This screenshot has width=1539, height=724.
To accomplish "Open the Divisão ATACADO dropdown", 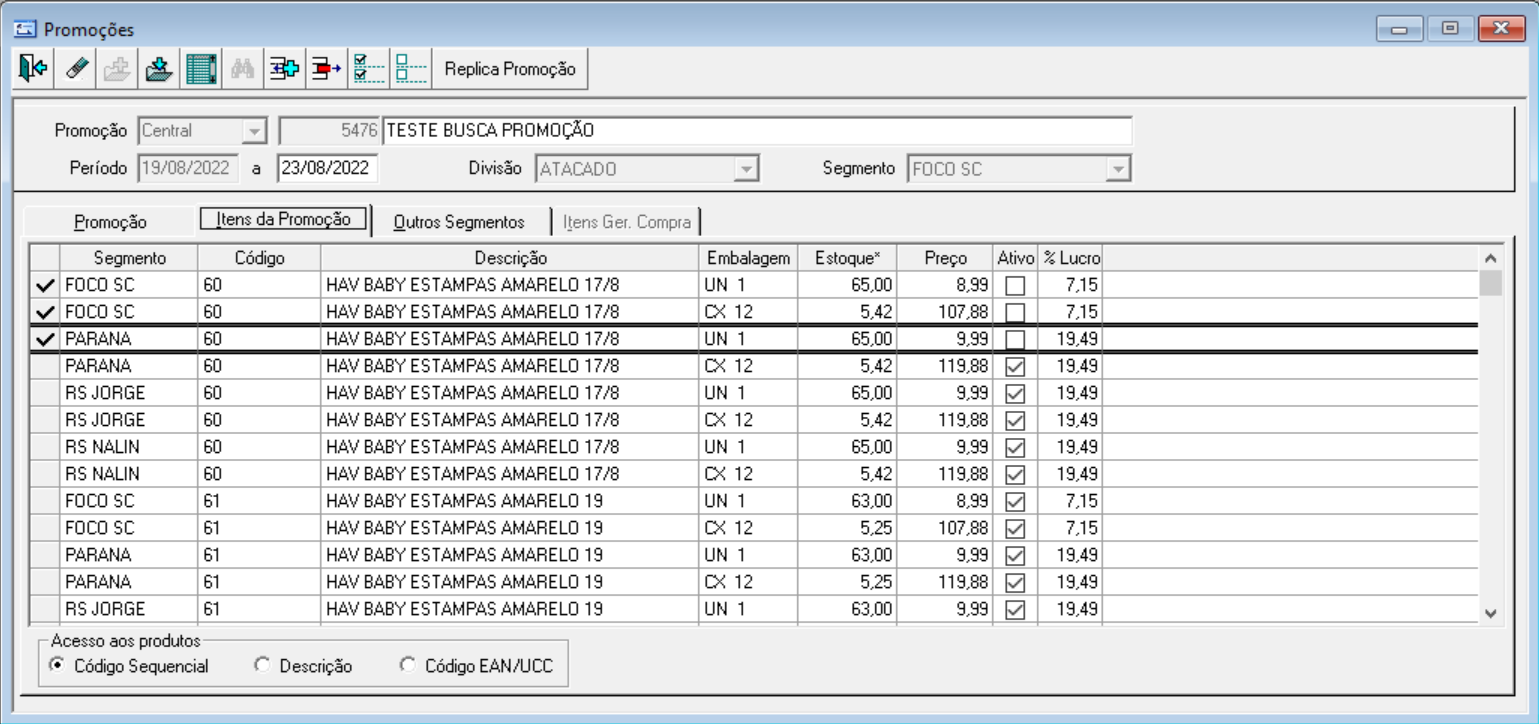I will [745, 169].
